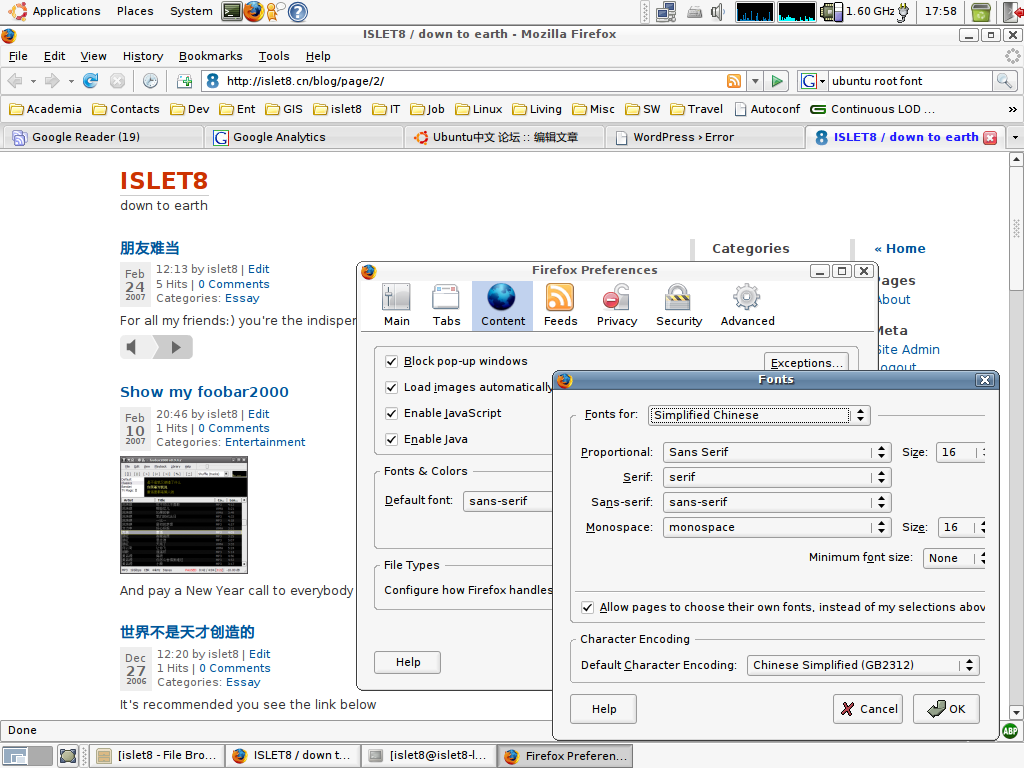
Task: Click Help in the Fonts dialog
Action: (x=603, y=709)
